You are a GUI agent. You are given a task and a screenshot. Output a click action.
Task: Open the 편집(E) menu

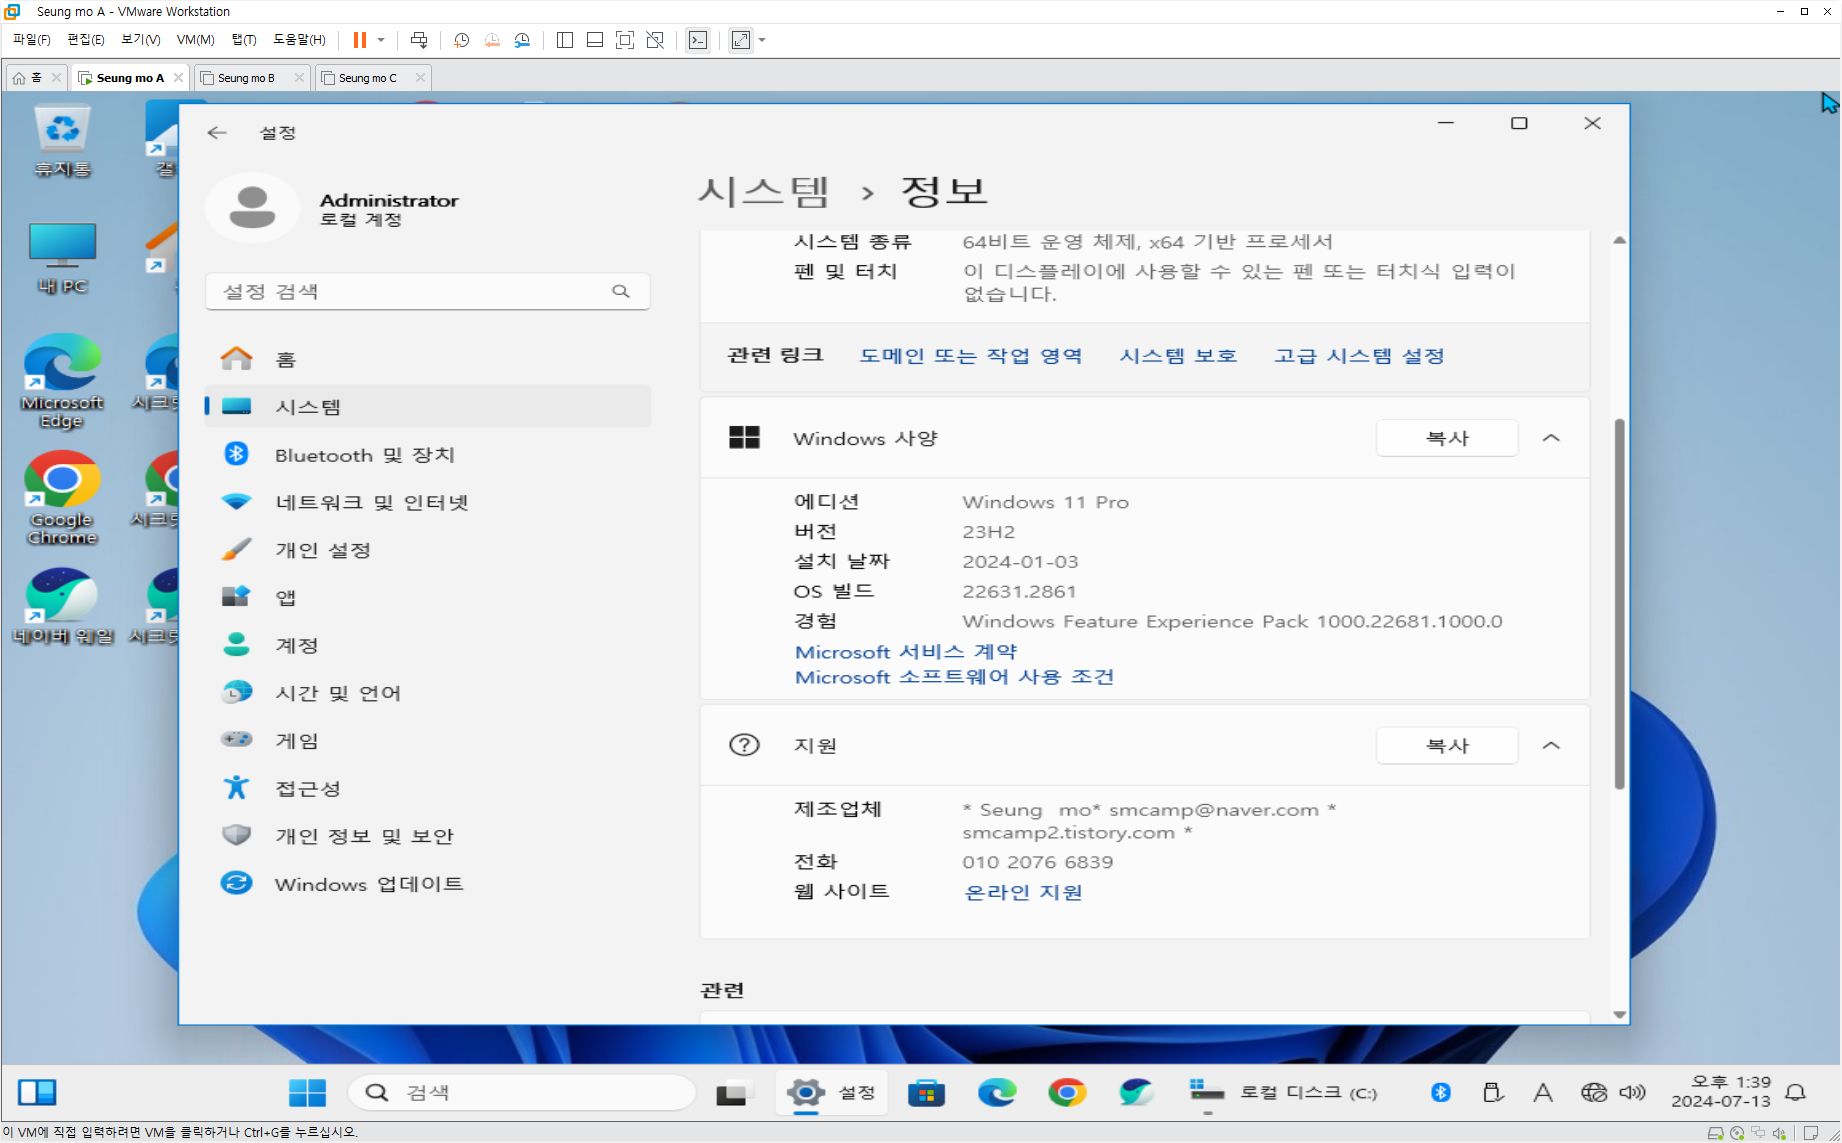tap(86, 40)
